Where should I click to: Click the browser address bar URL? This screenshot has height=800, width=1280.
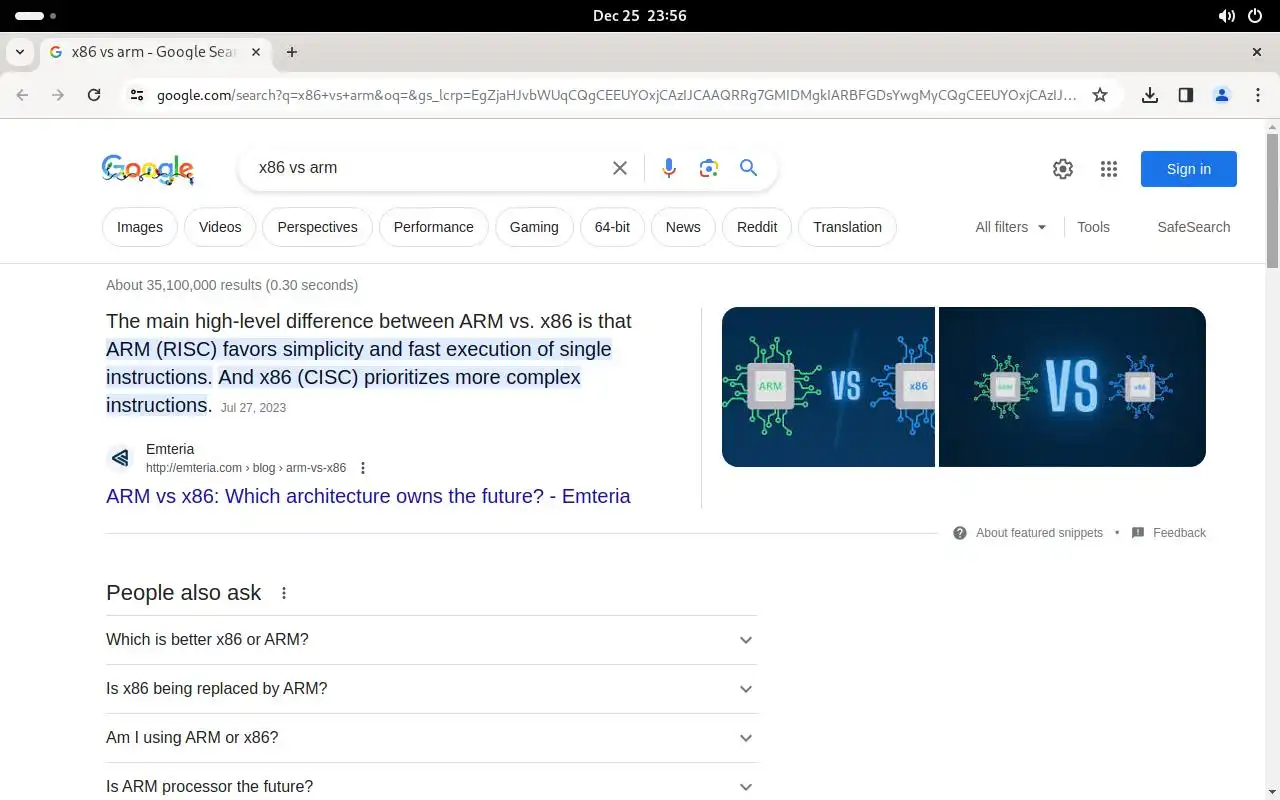coord(617,95)
